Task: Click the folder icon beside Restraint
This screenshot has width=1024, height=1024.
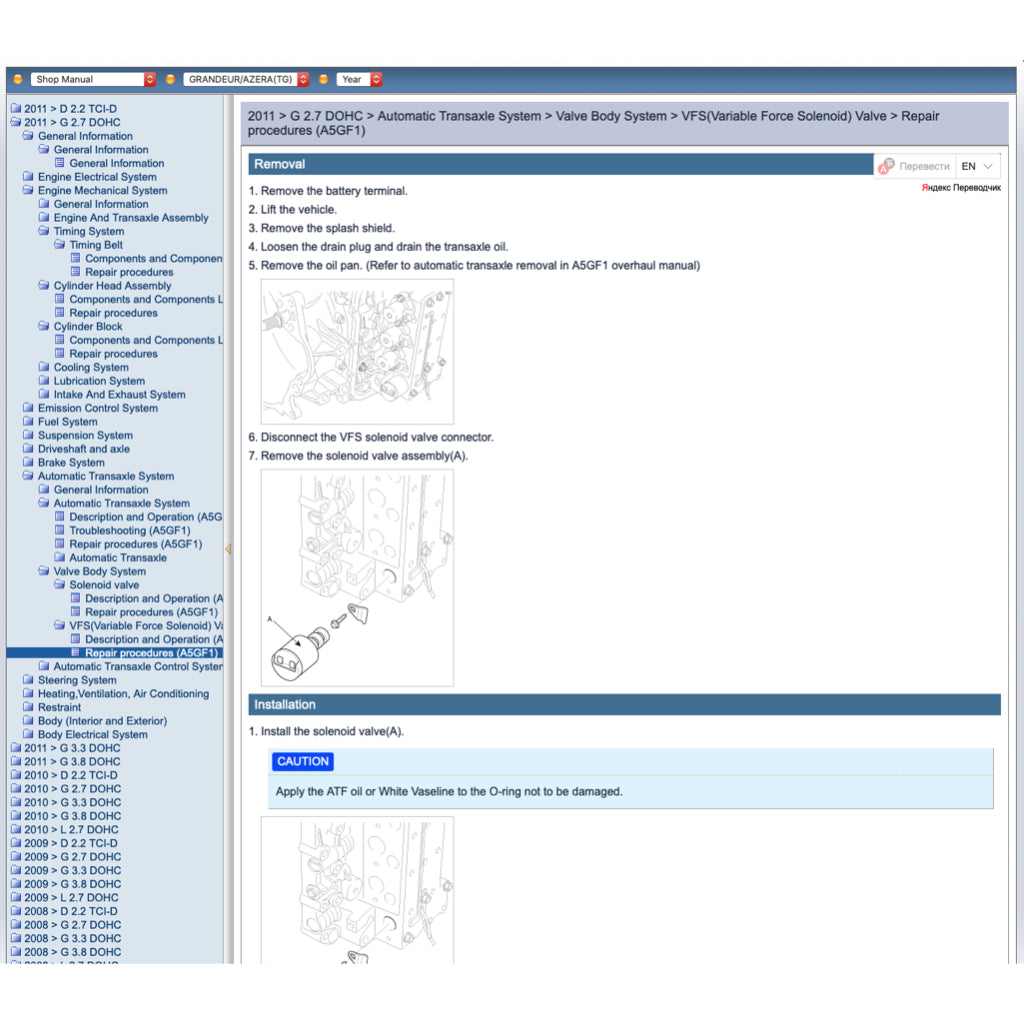Action: (x=28, y=707)
